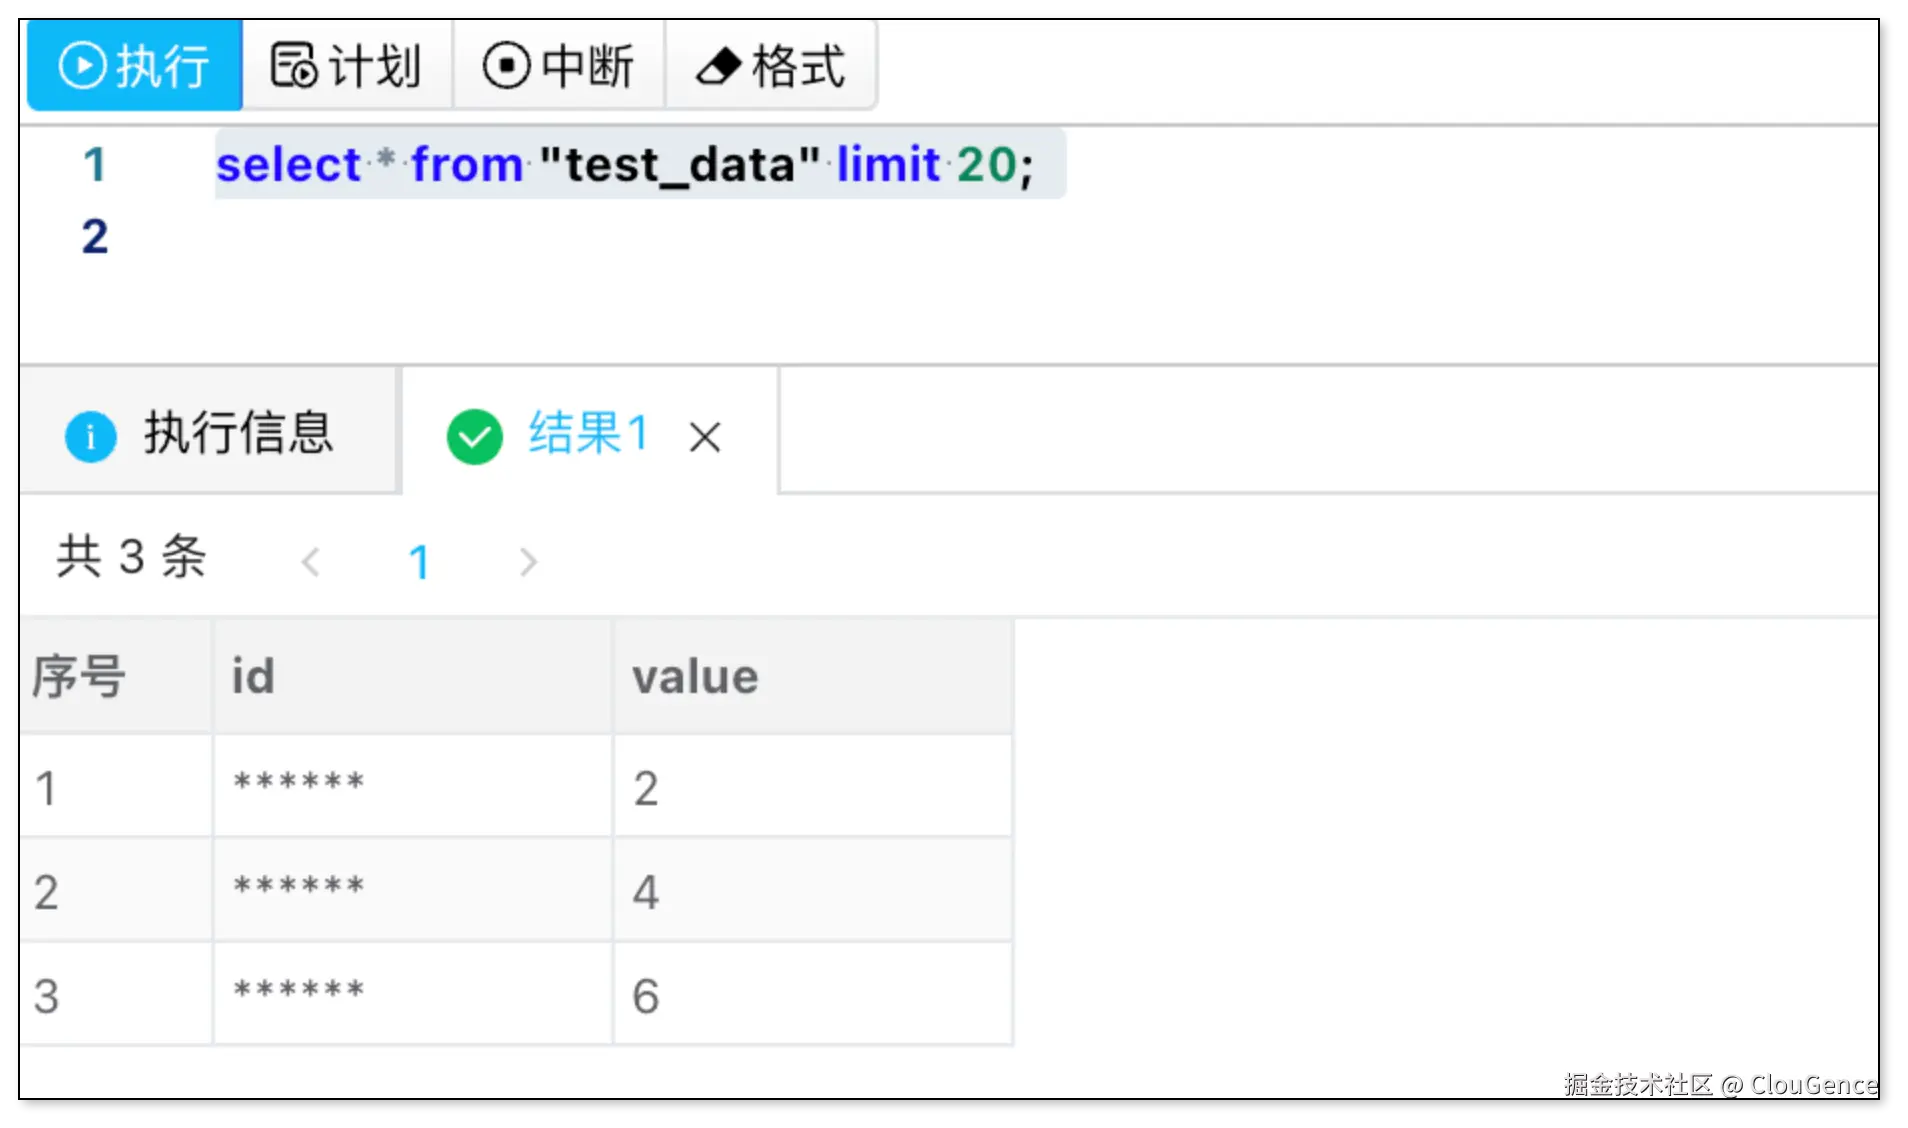Click the 格式 format eraser icon

718,67
